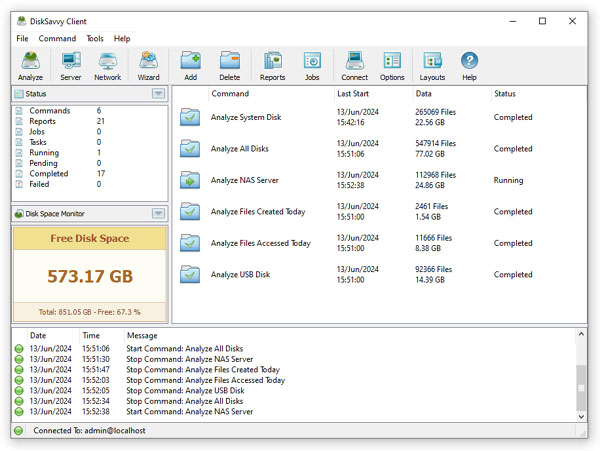Screen dimensions: 600x451
Task: Select the Analyze All Disks command
Action: (x=240, y=148)
